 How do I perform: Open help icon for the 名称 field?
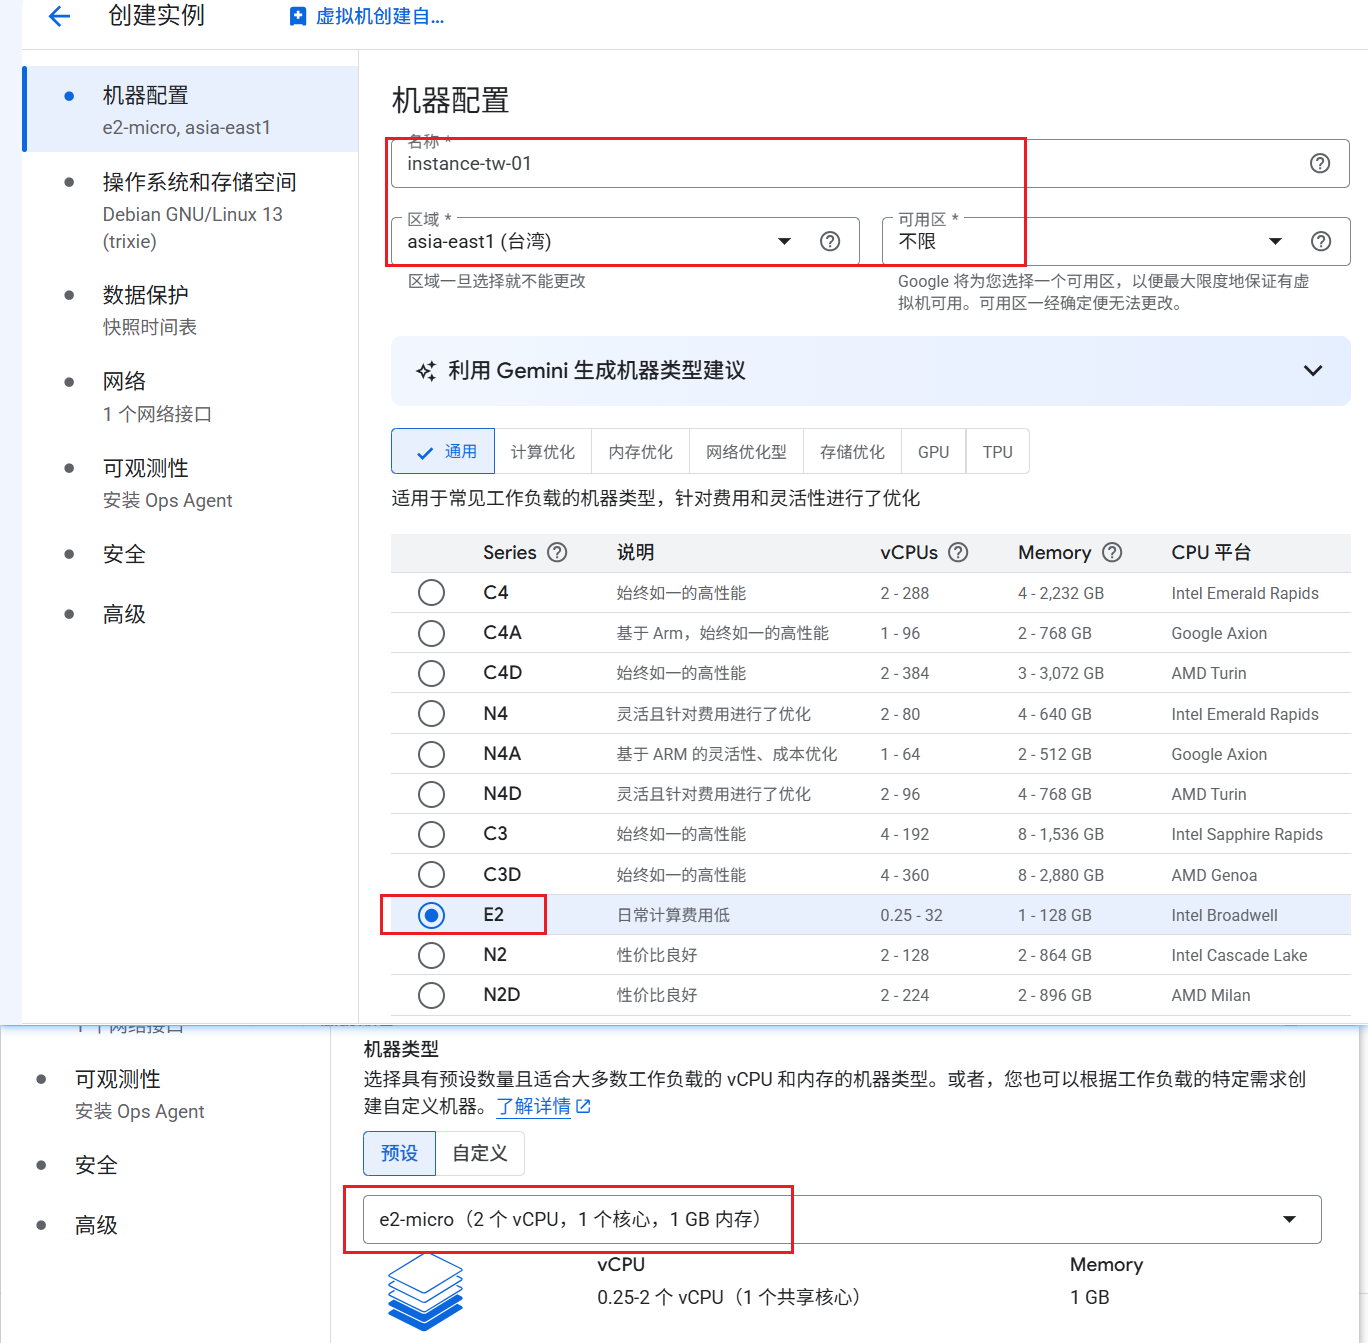1320,163
